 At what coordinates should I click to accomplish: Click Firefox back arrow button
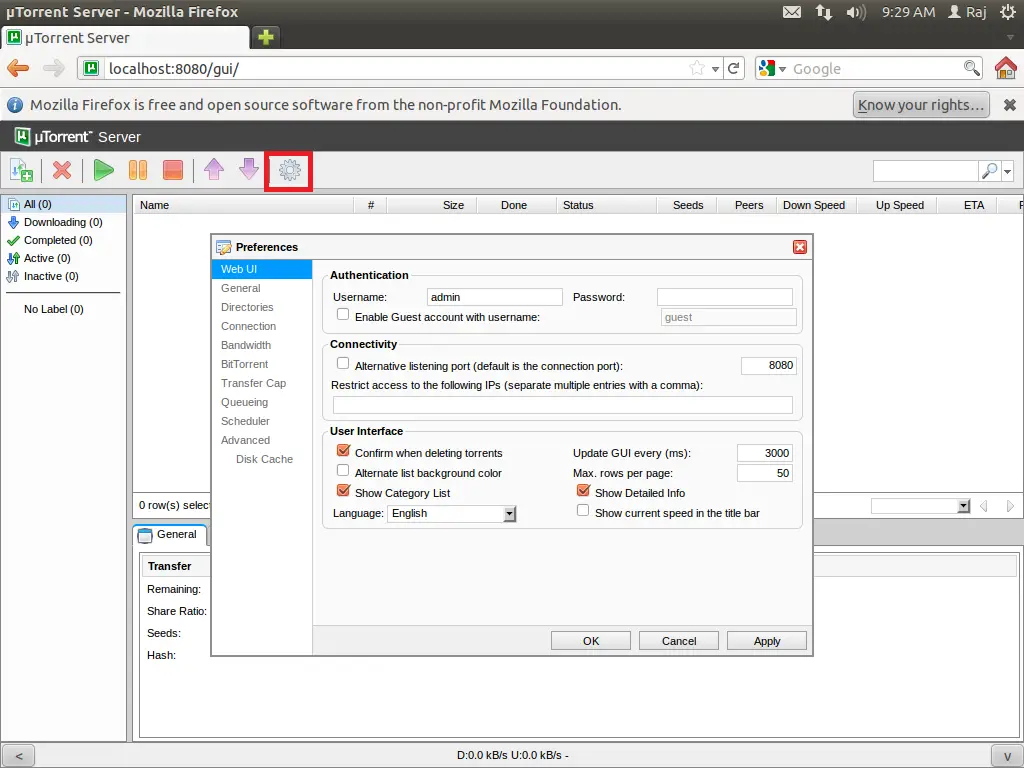click(x=18, y=68)
